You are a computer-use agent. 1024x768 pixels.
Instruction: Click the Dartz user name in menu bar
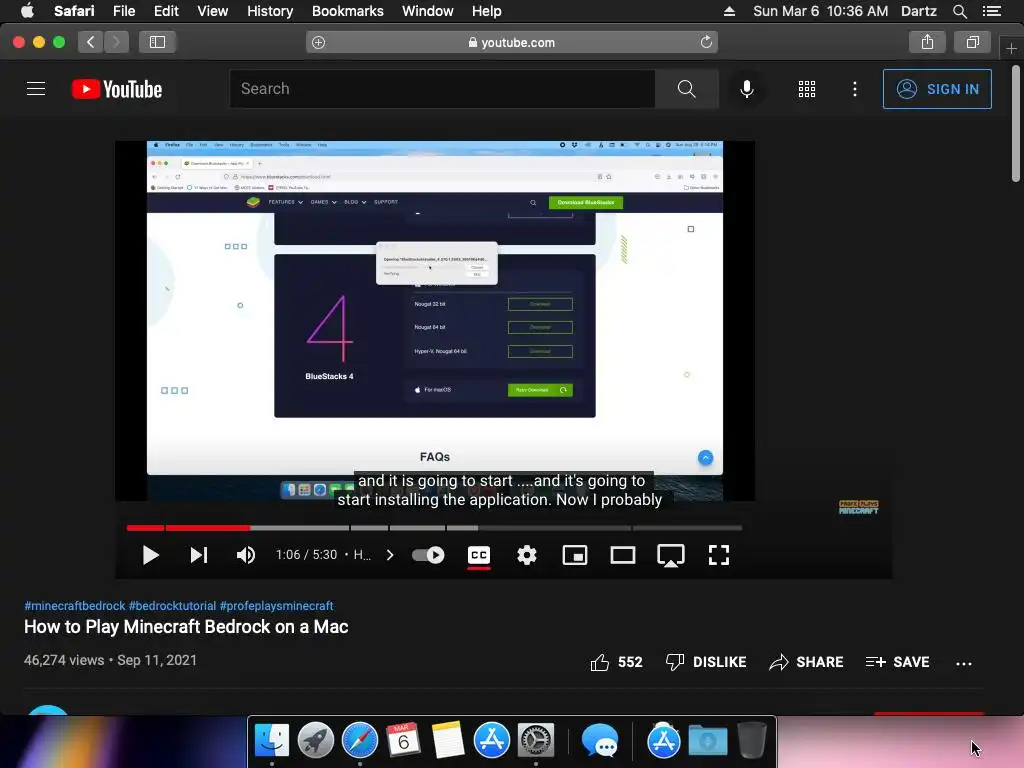(x=918, y=11)
